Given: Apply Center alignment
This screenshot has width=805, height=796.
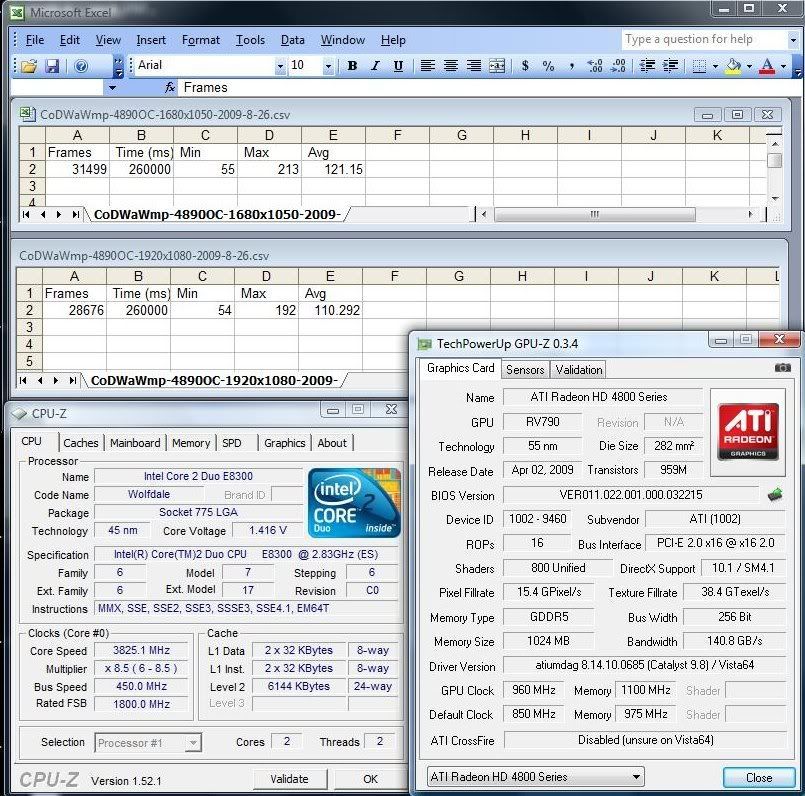Looking at the screenshot, I should pyautogui.click(x=450, y=66).
